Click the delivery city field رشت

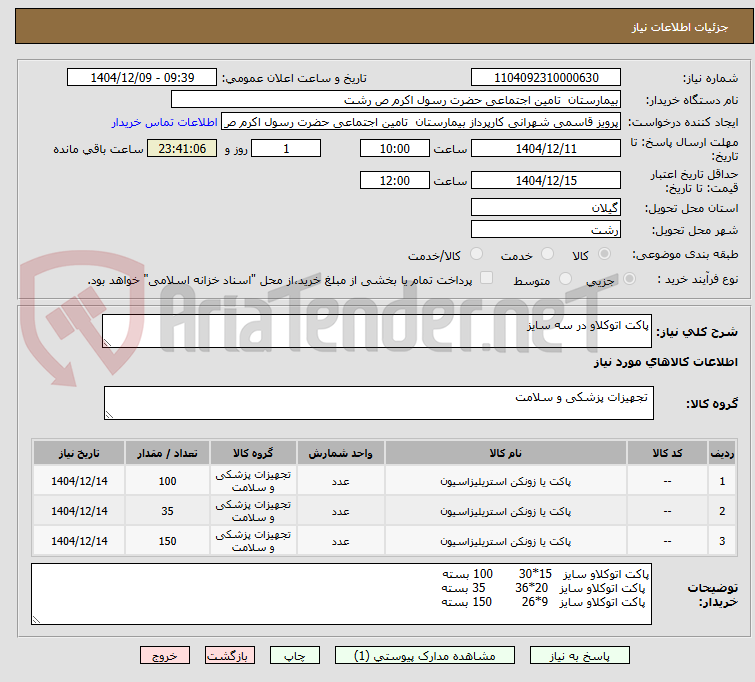coord(546,229)
